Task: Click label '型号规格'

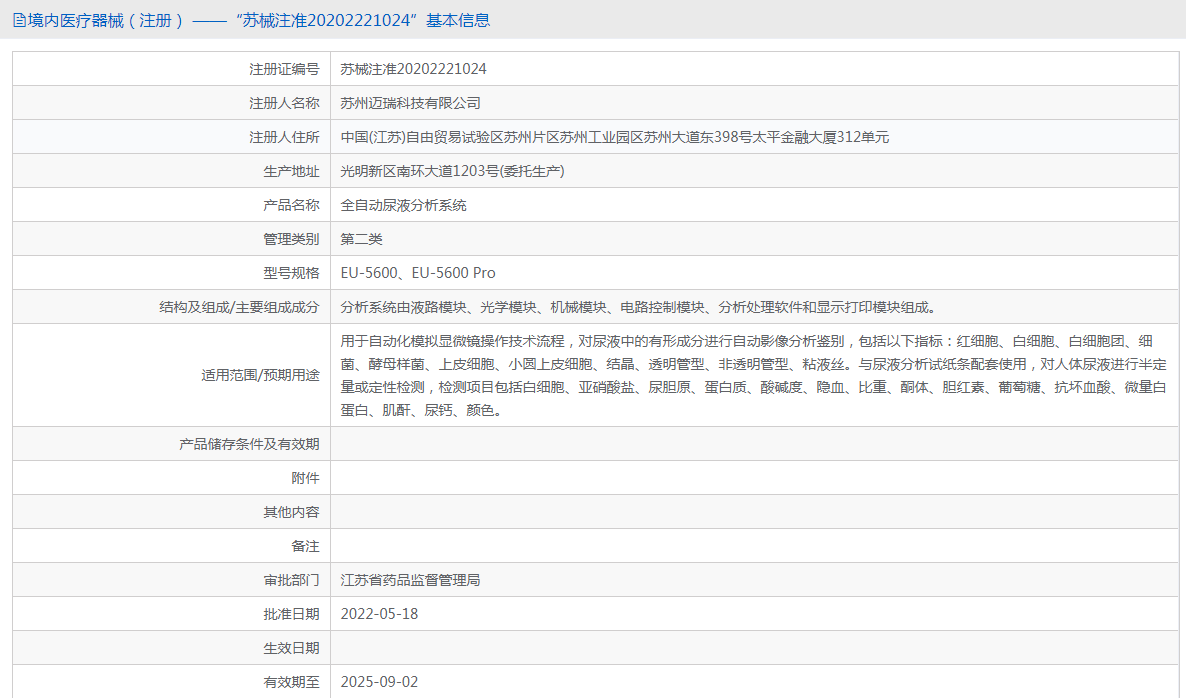Action: (291, 273)
